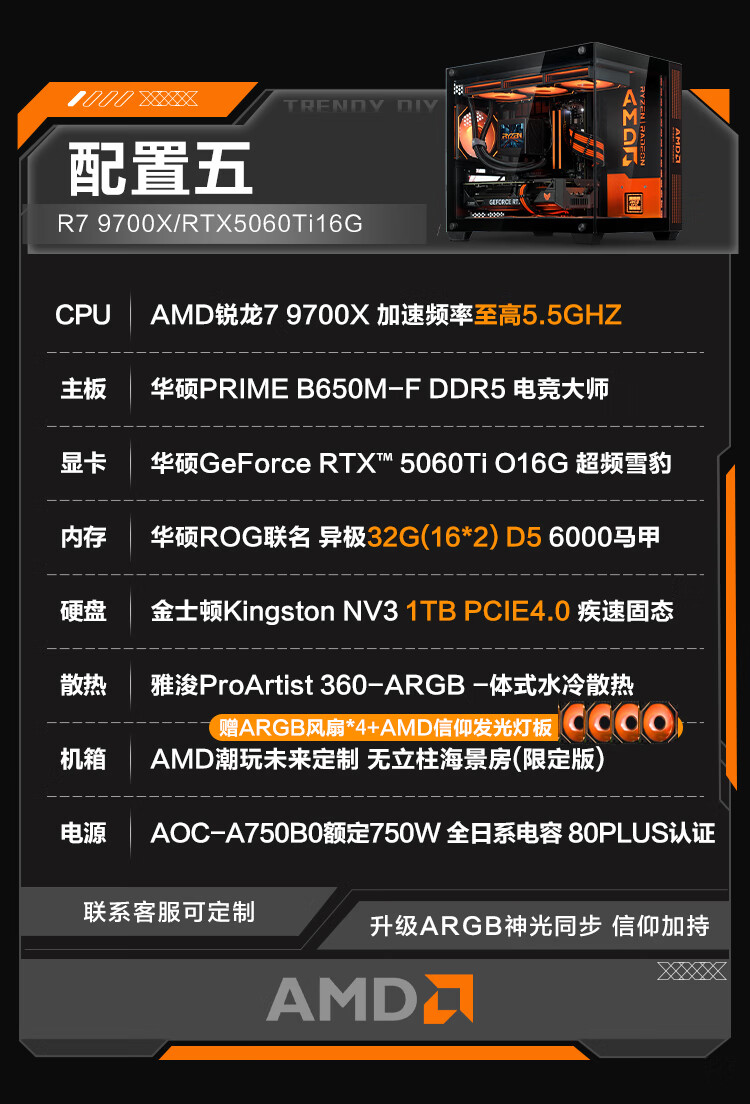Click the 主板 row with 华硕PRIME B650M-F
Viewport: 750px width, 1104px height.
[x=375, y=389]
